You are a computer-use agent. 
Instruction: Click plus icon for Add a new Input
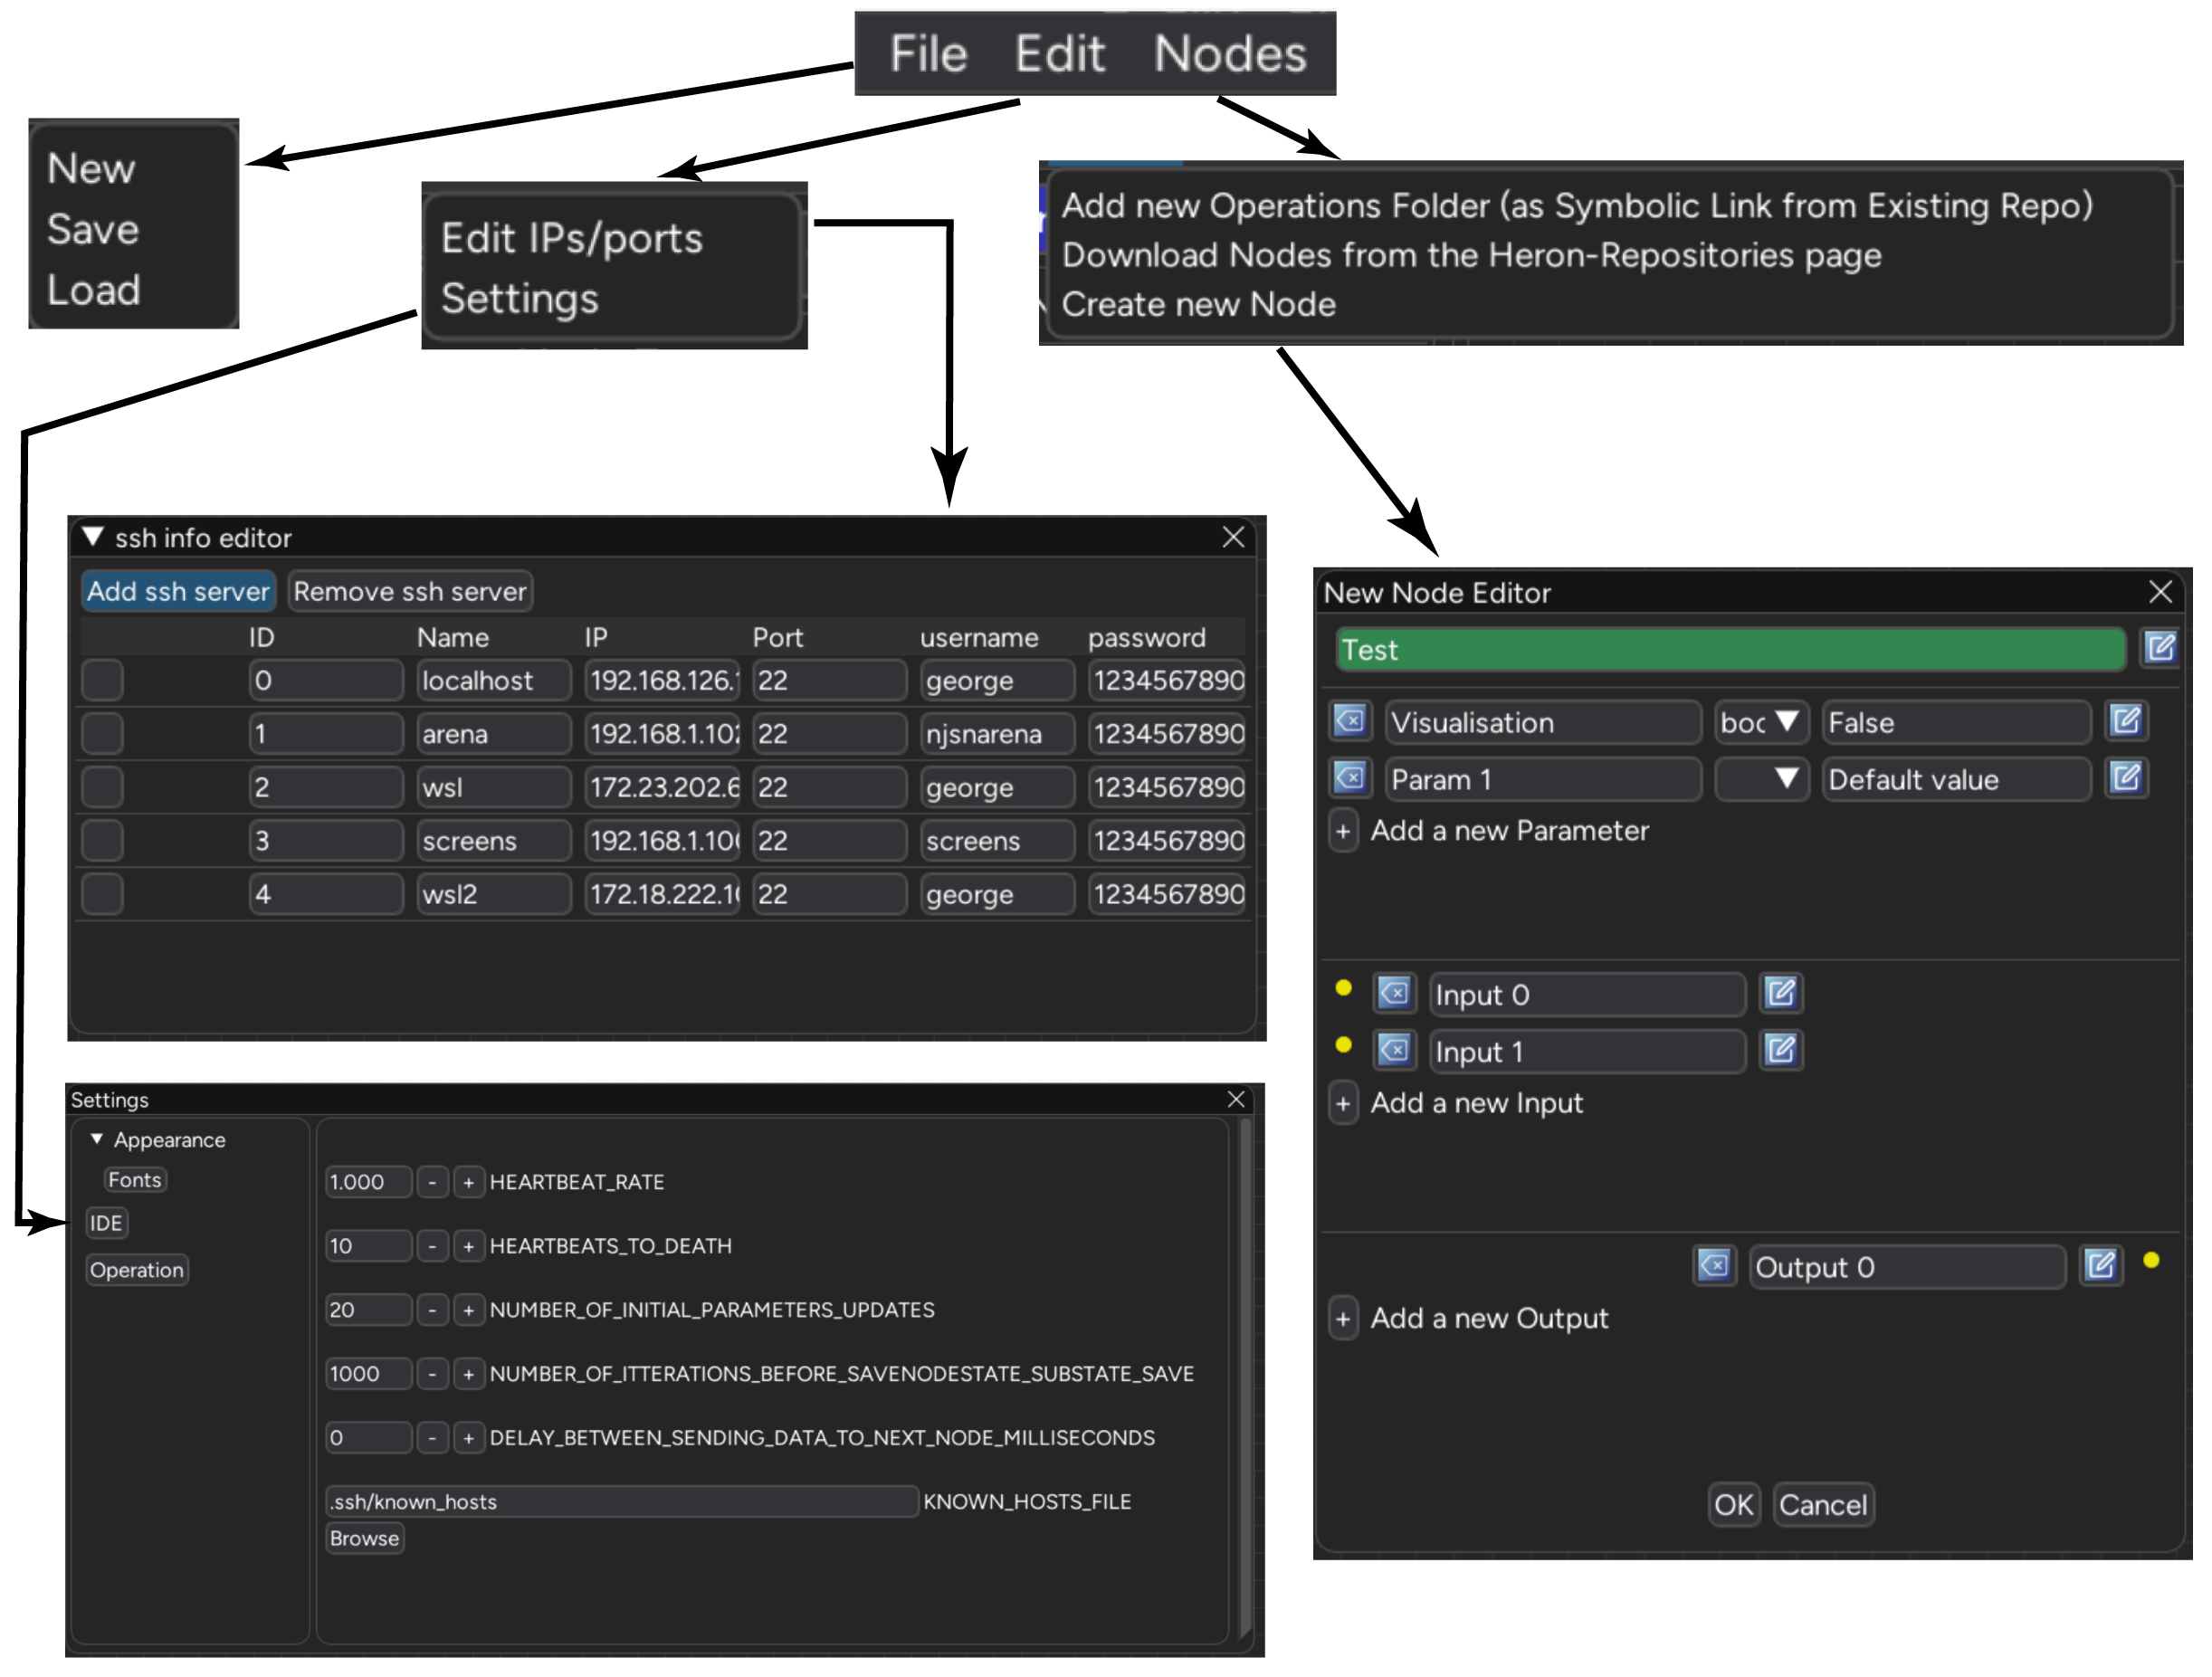[1343, 1105]
